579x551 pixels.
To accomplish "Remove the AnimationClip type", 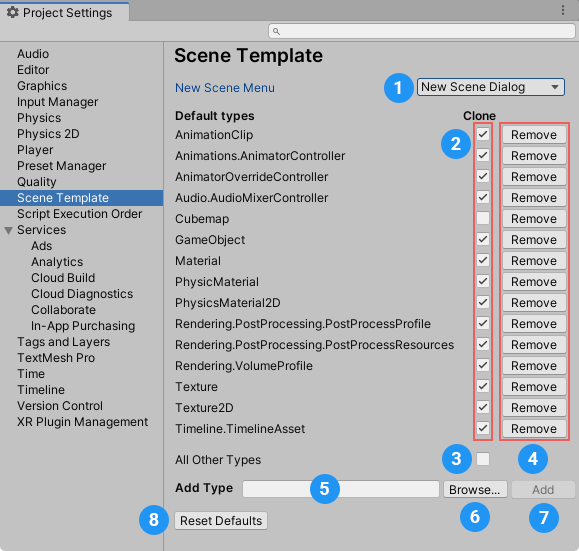I will (534, 135).
